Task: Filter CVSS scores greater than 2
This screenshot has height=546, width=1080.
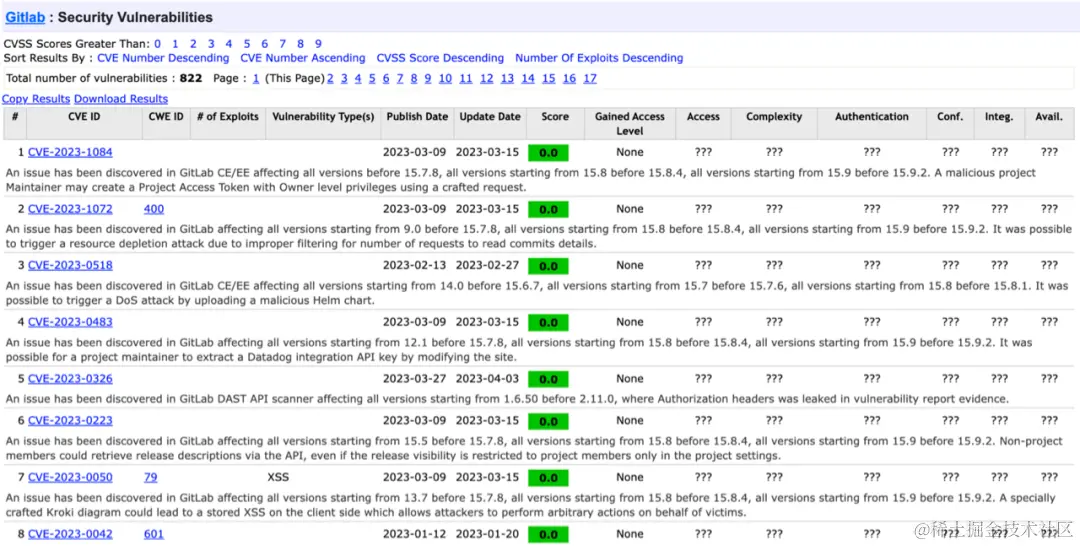Action: tap(193, 43)
